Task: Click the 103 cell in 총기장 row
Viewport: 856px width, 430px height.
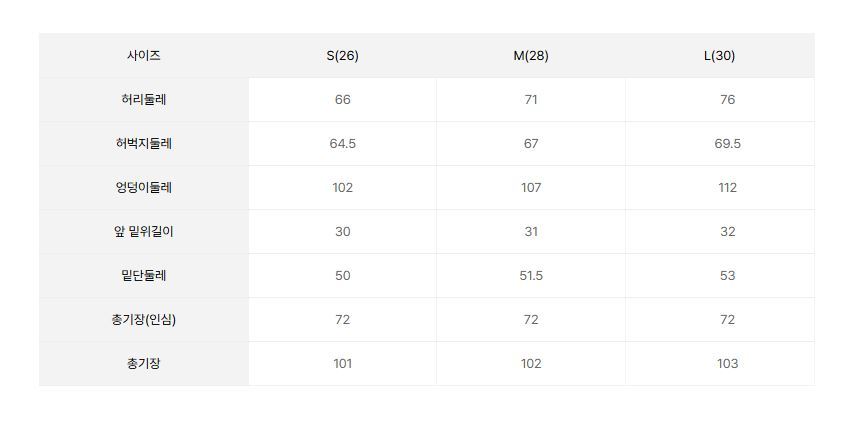Action: [727, 364]
